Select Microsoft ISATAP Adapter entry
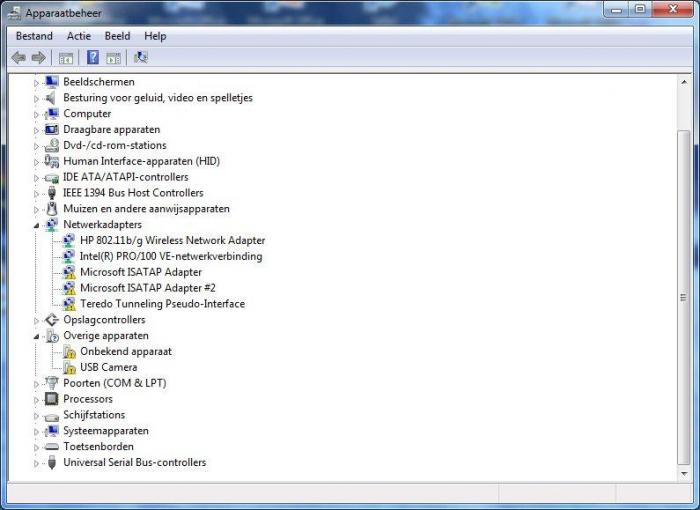The image size is (700, 510). tap(141, 272)
